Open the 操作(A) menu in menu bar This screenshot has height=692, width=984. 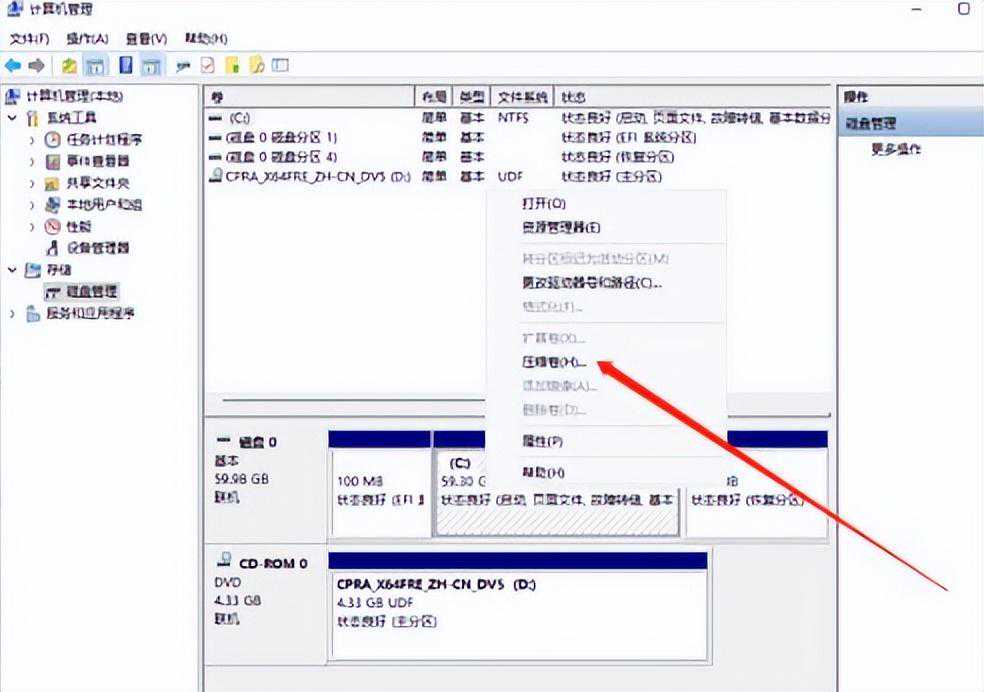pos(86,38)
